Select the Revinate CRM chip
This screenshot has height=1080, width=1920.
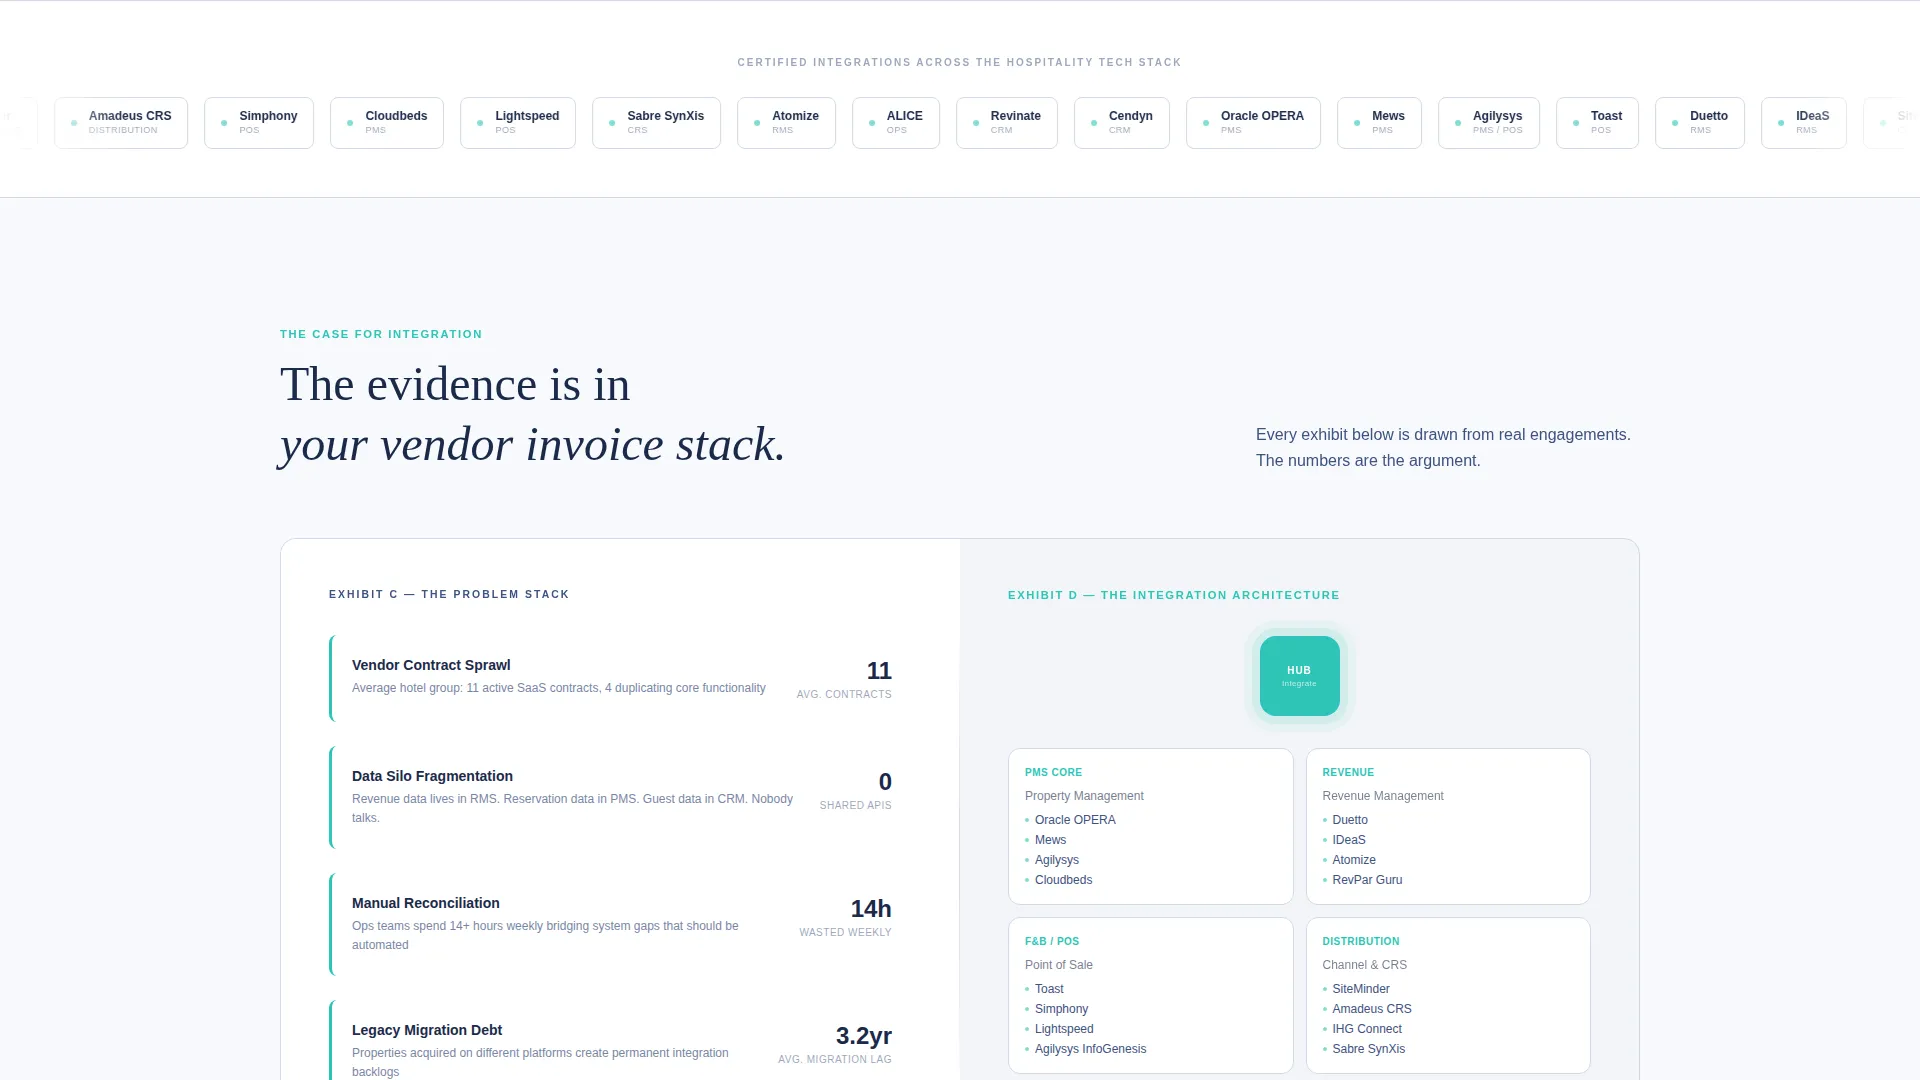coord(1007,123)
